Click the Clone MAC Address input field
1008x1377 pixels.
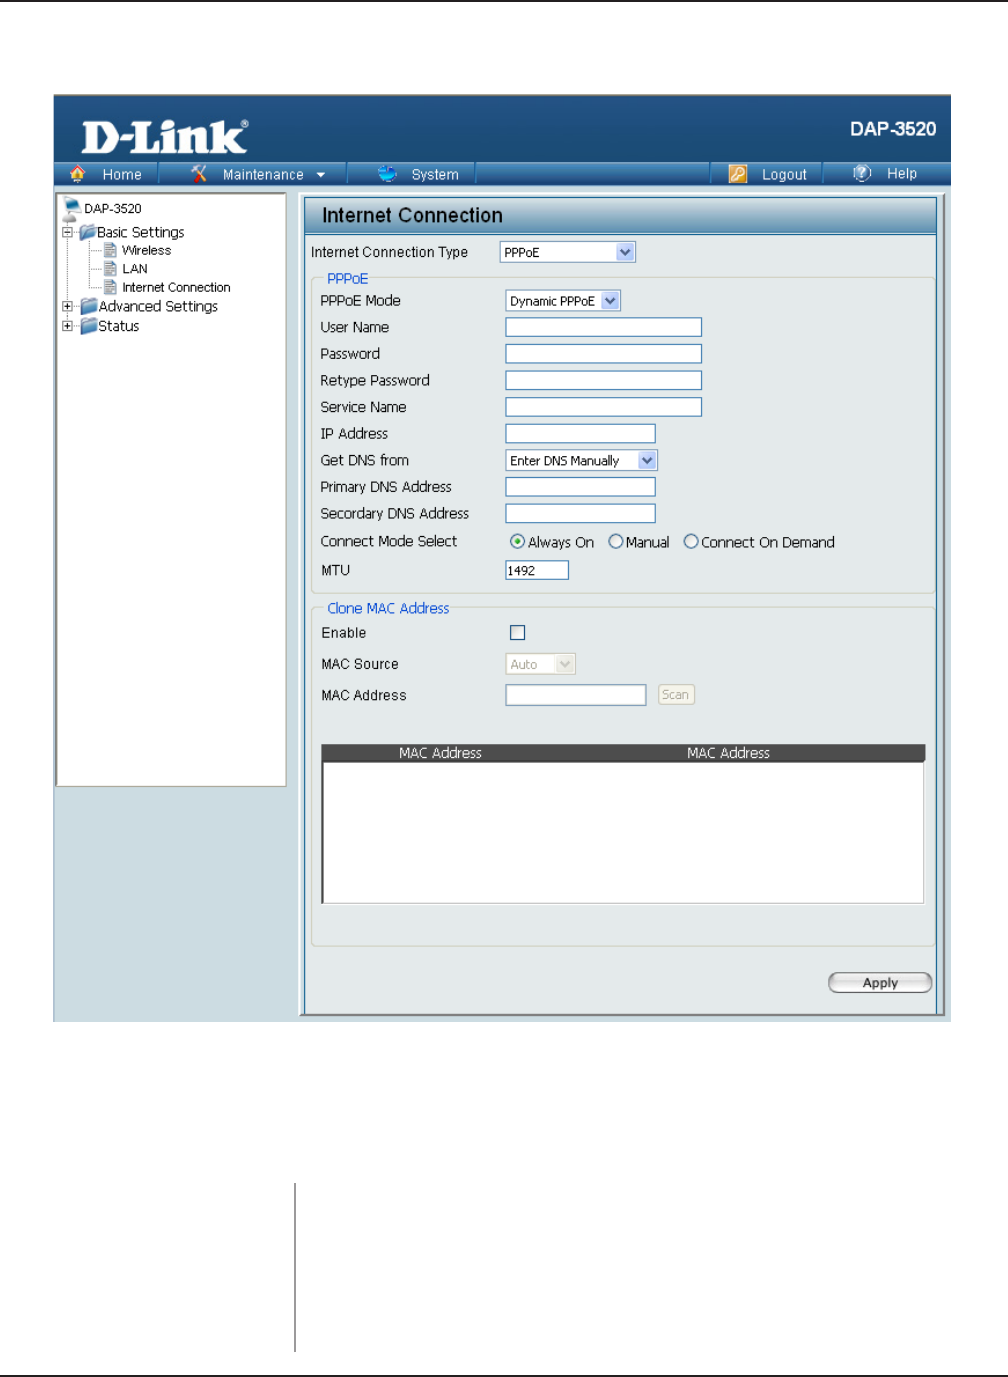pos(576,695)
